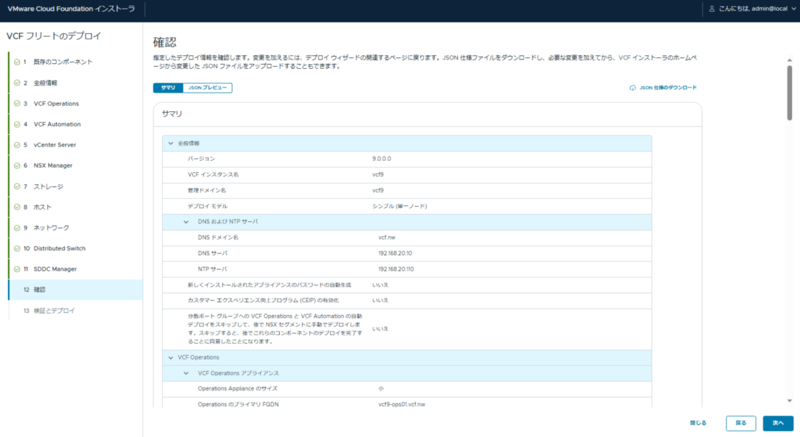This screenshot has height=437, width=800.
Task: Click the Operations Appliance のサイズ label
Action: click(238, 389)
